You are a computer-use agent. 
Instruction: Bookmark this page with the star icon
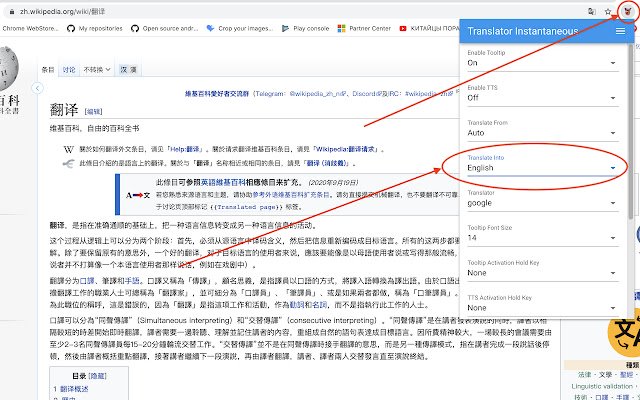(608, 11)
